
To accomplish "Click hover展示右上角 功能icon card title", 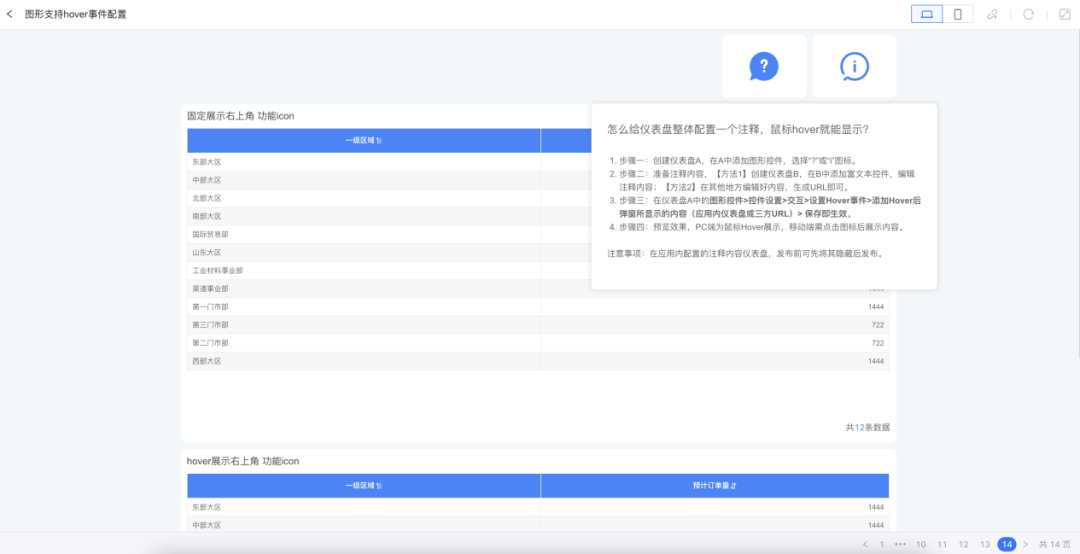I will point(243,461).
